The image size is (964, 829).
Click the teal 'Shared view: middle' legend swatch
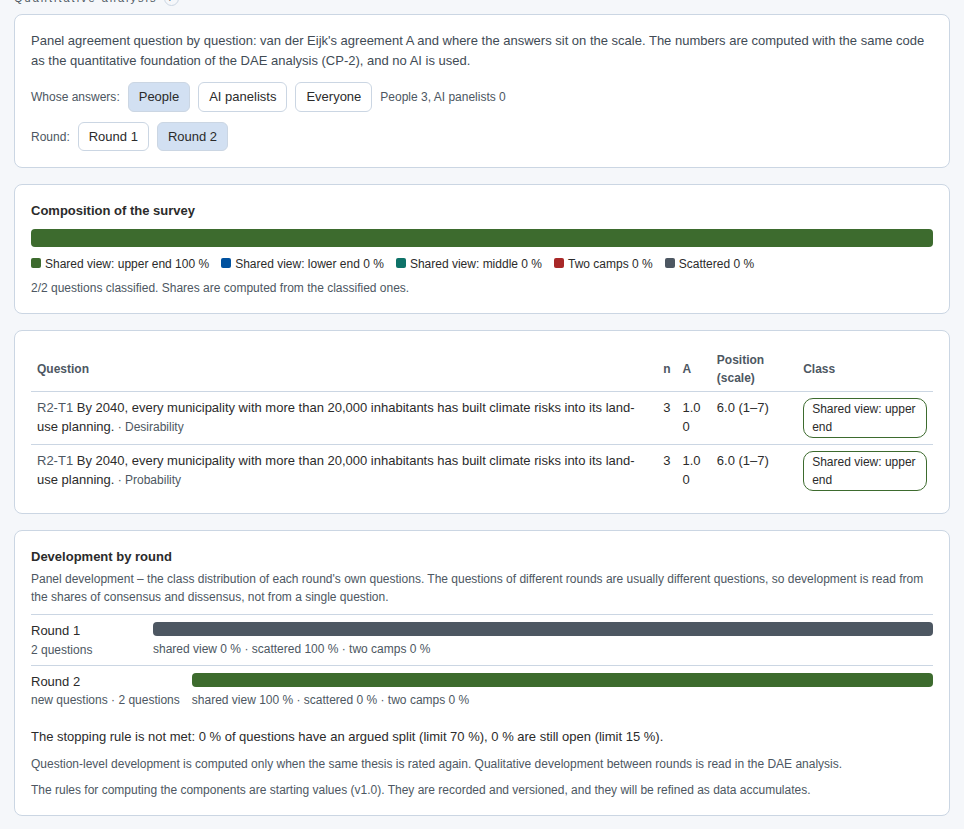click(401, 263)
